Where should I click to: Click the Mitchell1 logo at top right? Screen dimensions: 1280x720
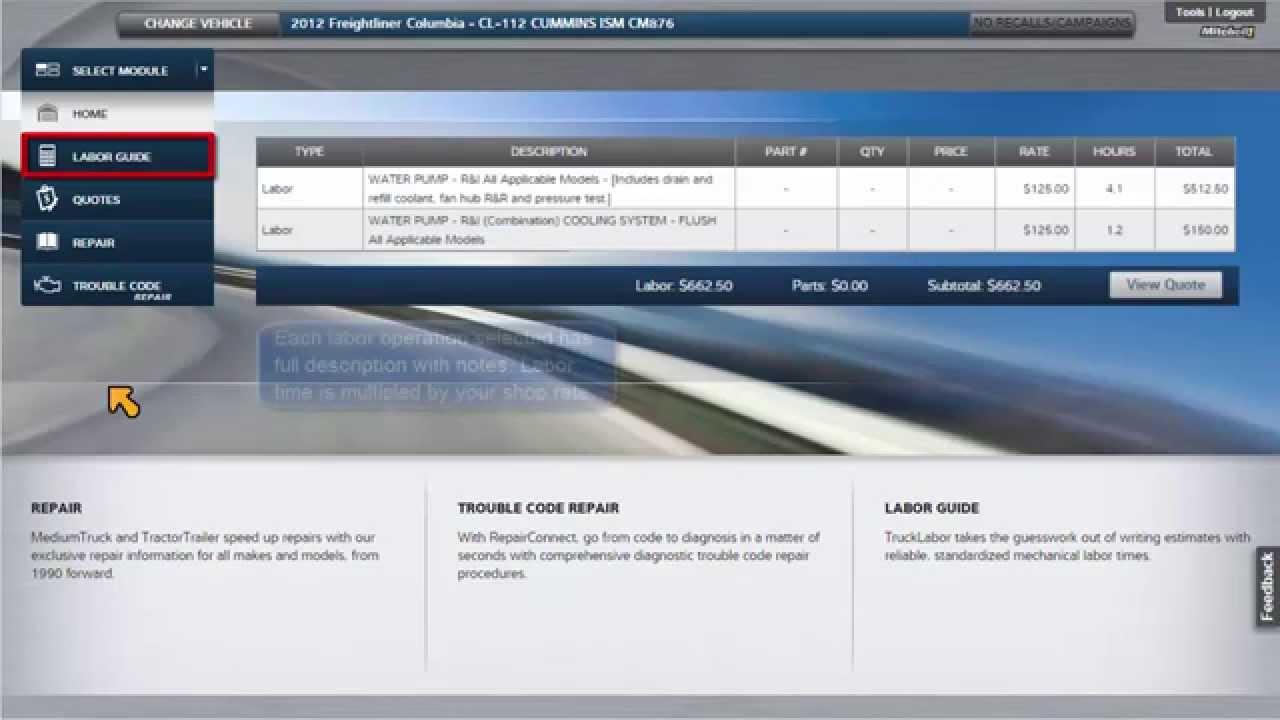click(x=1226, y=32)
